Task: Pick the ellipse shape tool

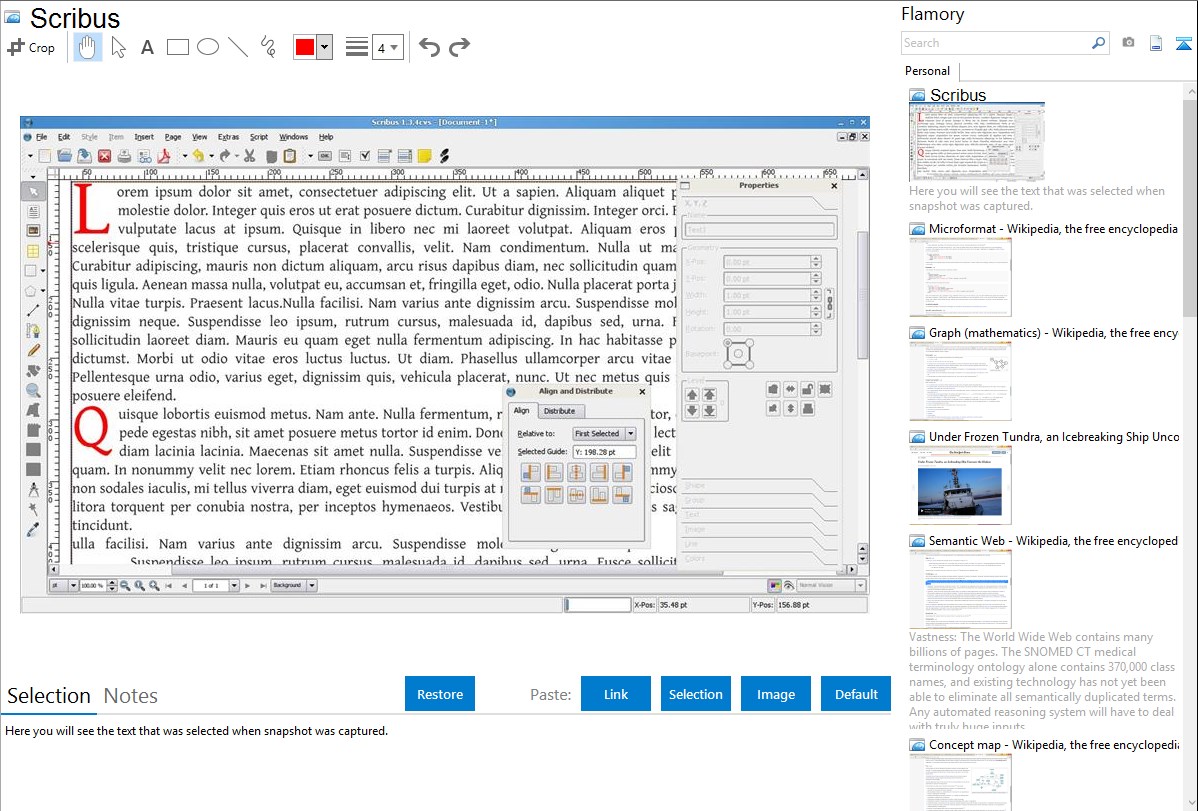Action: point(208,47)
